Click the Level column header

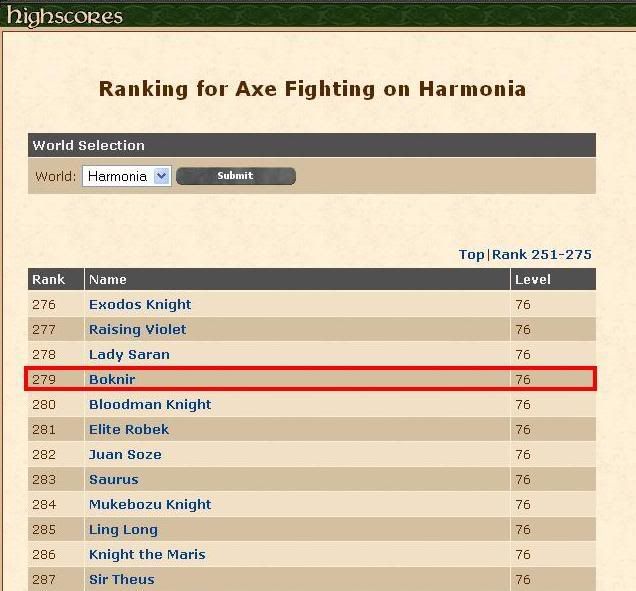533,279
